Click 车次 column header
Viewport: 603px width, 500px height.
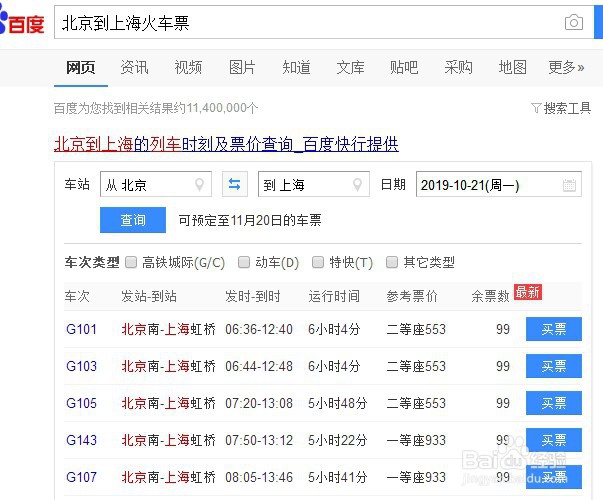click(77, 296)
